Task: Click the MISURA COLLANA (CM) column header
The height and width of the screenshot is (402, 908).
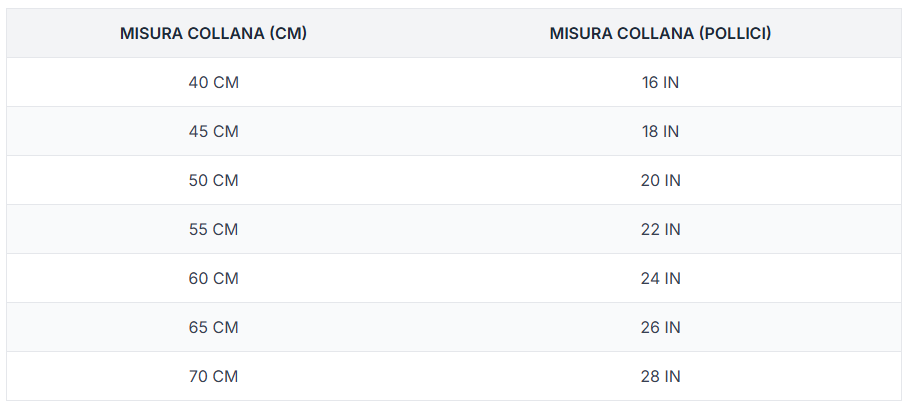Action: pos(213,33)
